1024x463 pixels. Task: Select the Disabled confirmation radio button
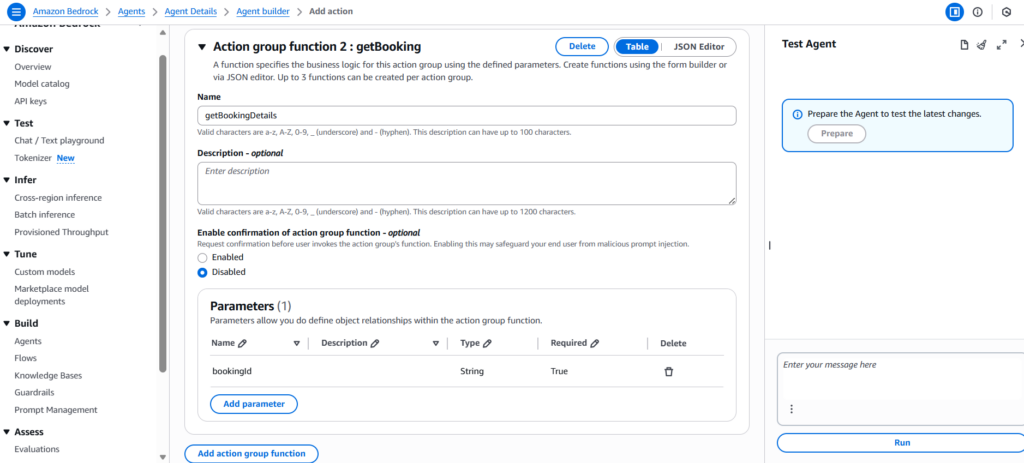(x=202, y=272)
